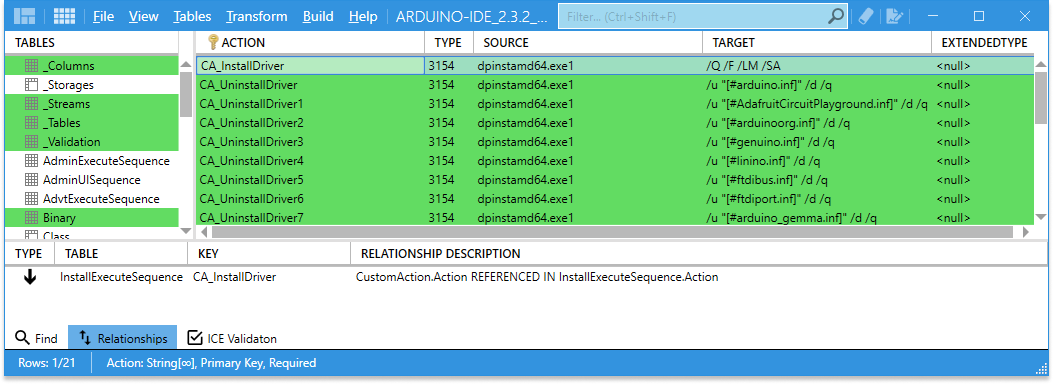The image size is (1053, 384).
Task: Click the target cell with AdafruitCircuitPlayground.inf
Action: (817, 104)
